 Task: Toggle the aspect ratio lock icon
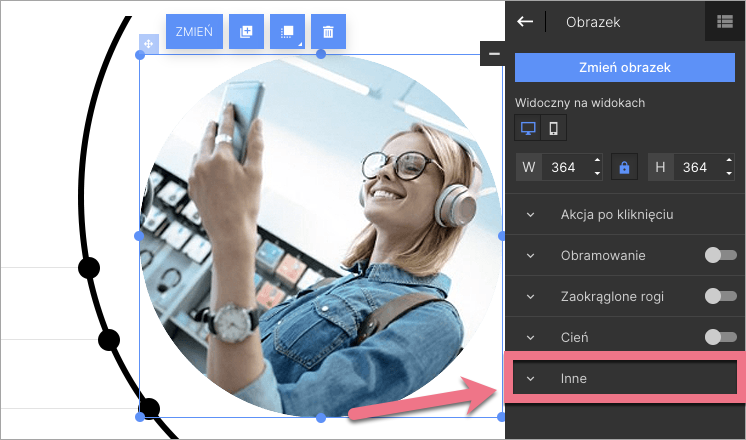tap(624, 168)
